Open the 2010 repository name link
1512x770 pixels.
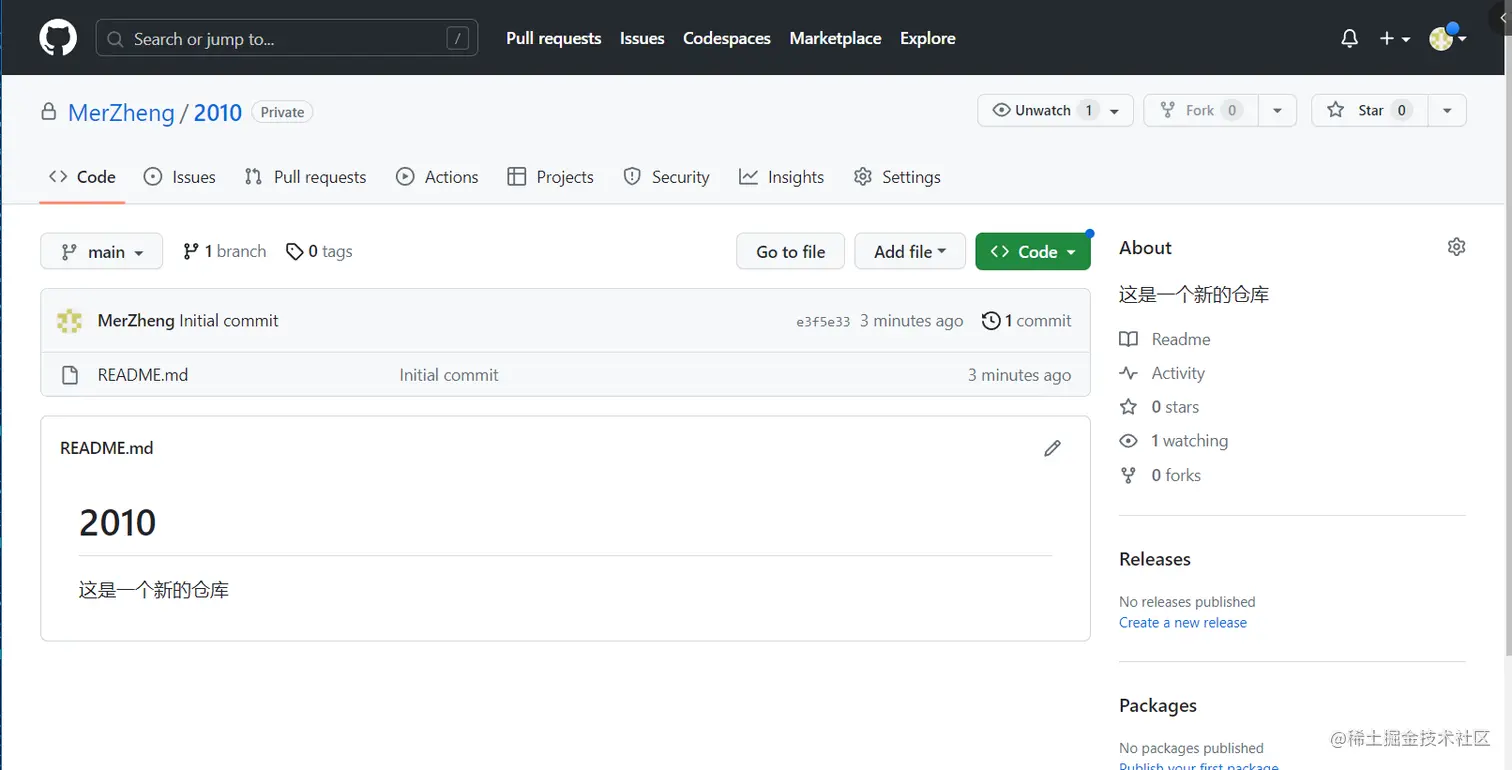pos(218,112)
